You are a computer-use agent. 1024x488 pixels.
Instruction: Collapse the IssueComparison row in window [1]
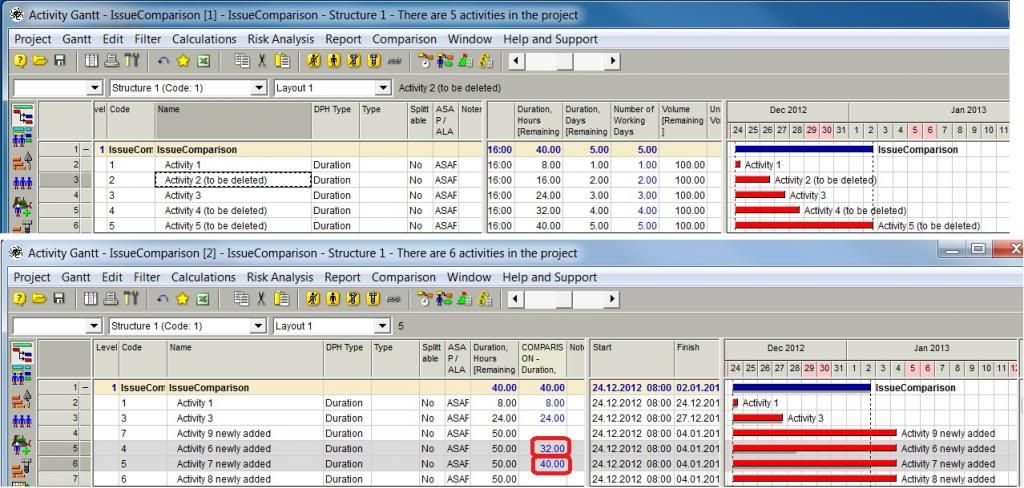[86, 150]
